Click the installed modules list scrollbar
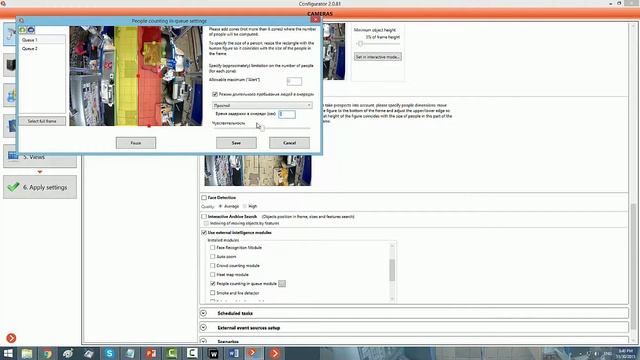 (x=392, y=271)
